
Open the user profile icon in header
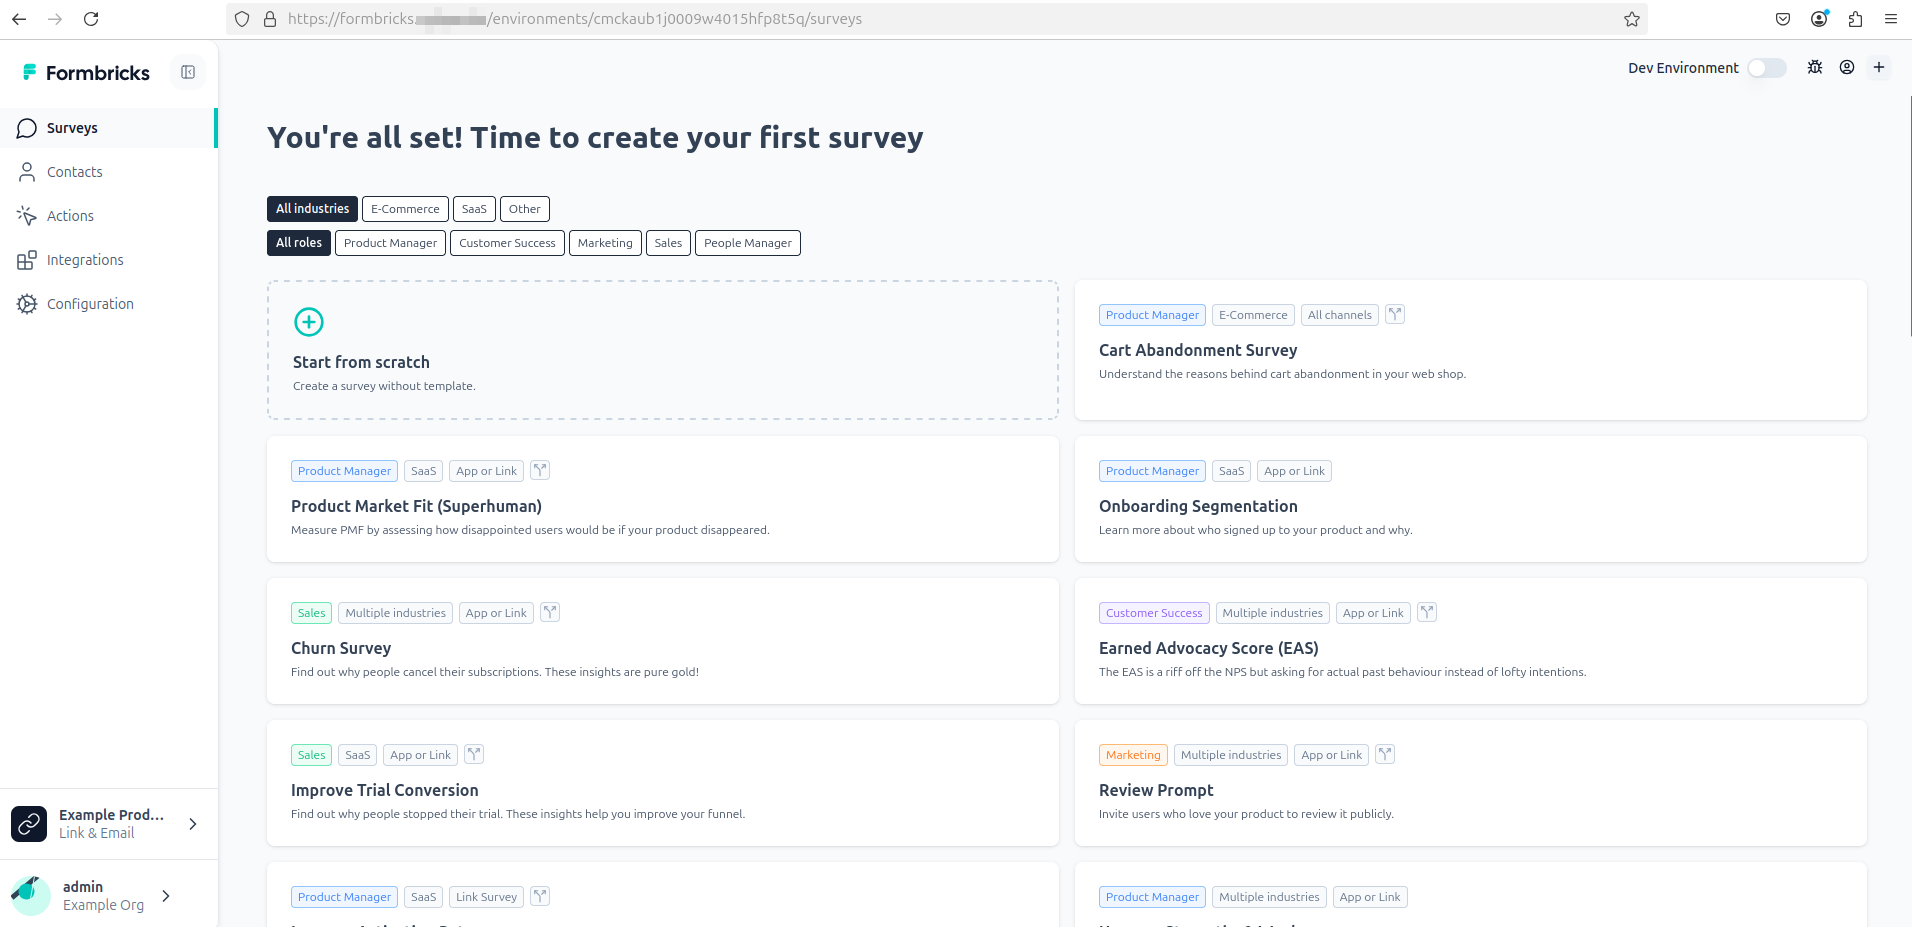click(1847, 67)
